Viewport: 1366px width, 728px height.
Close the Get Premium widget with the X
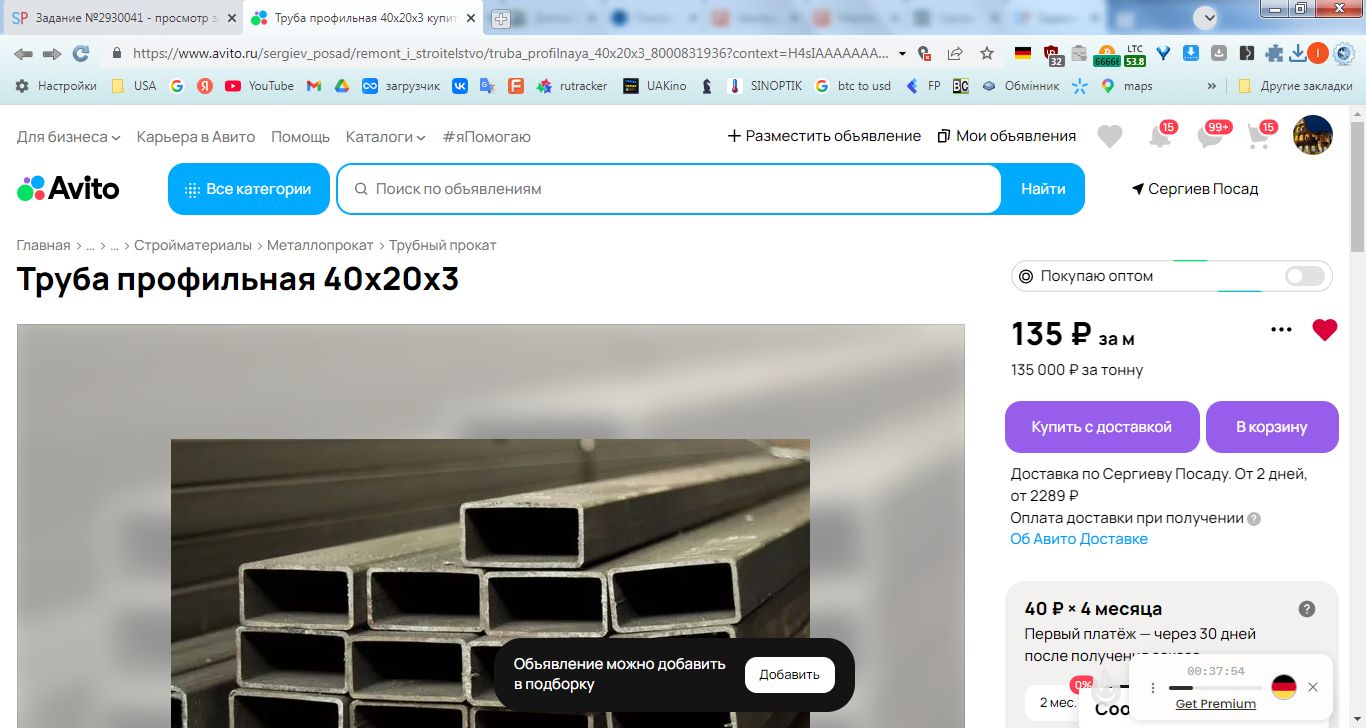(1313, 687)
